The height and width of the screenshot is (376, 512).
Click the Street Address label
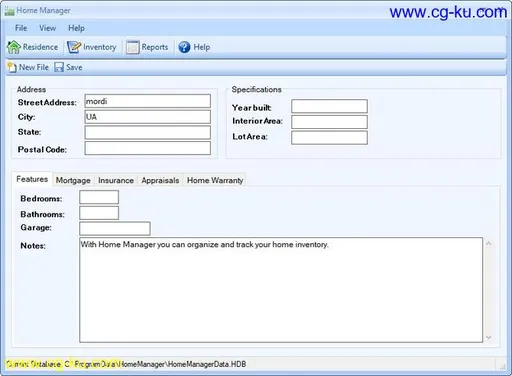pyautogui.click(x=47, y=103)
